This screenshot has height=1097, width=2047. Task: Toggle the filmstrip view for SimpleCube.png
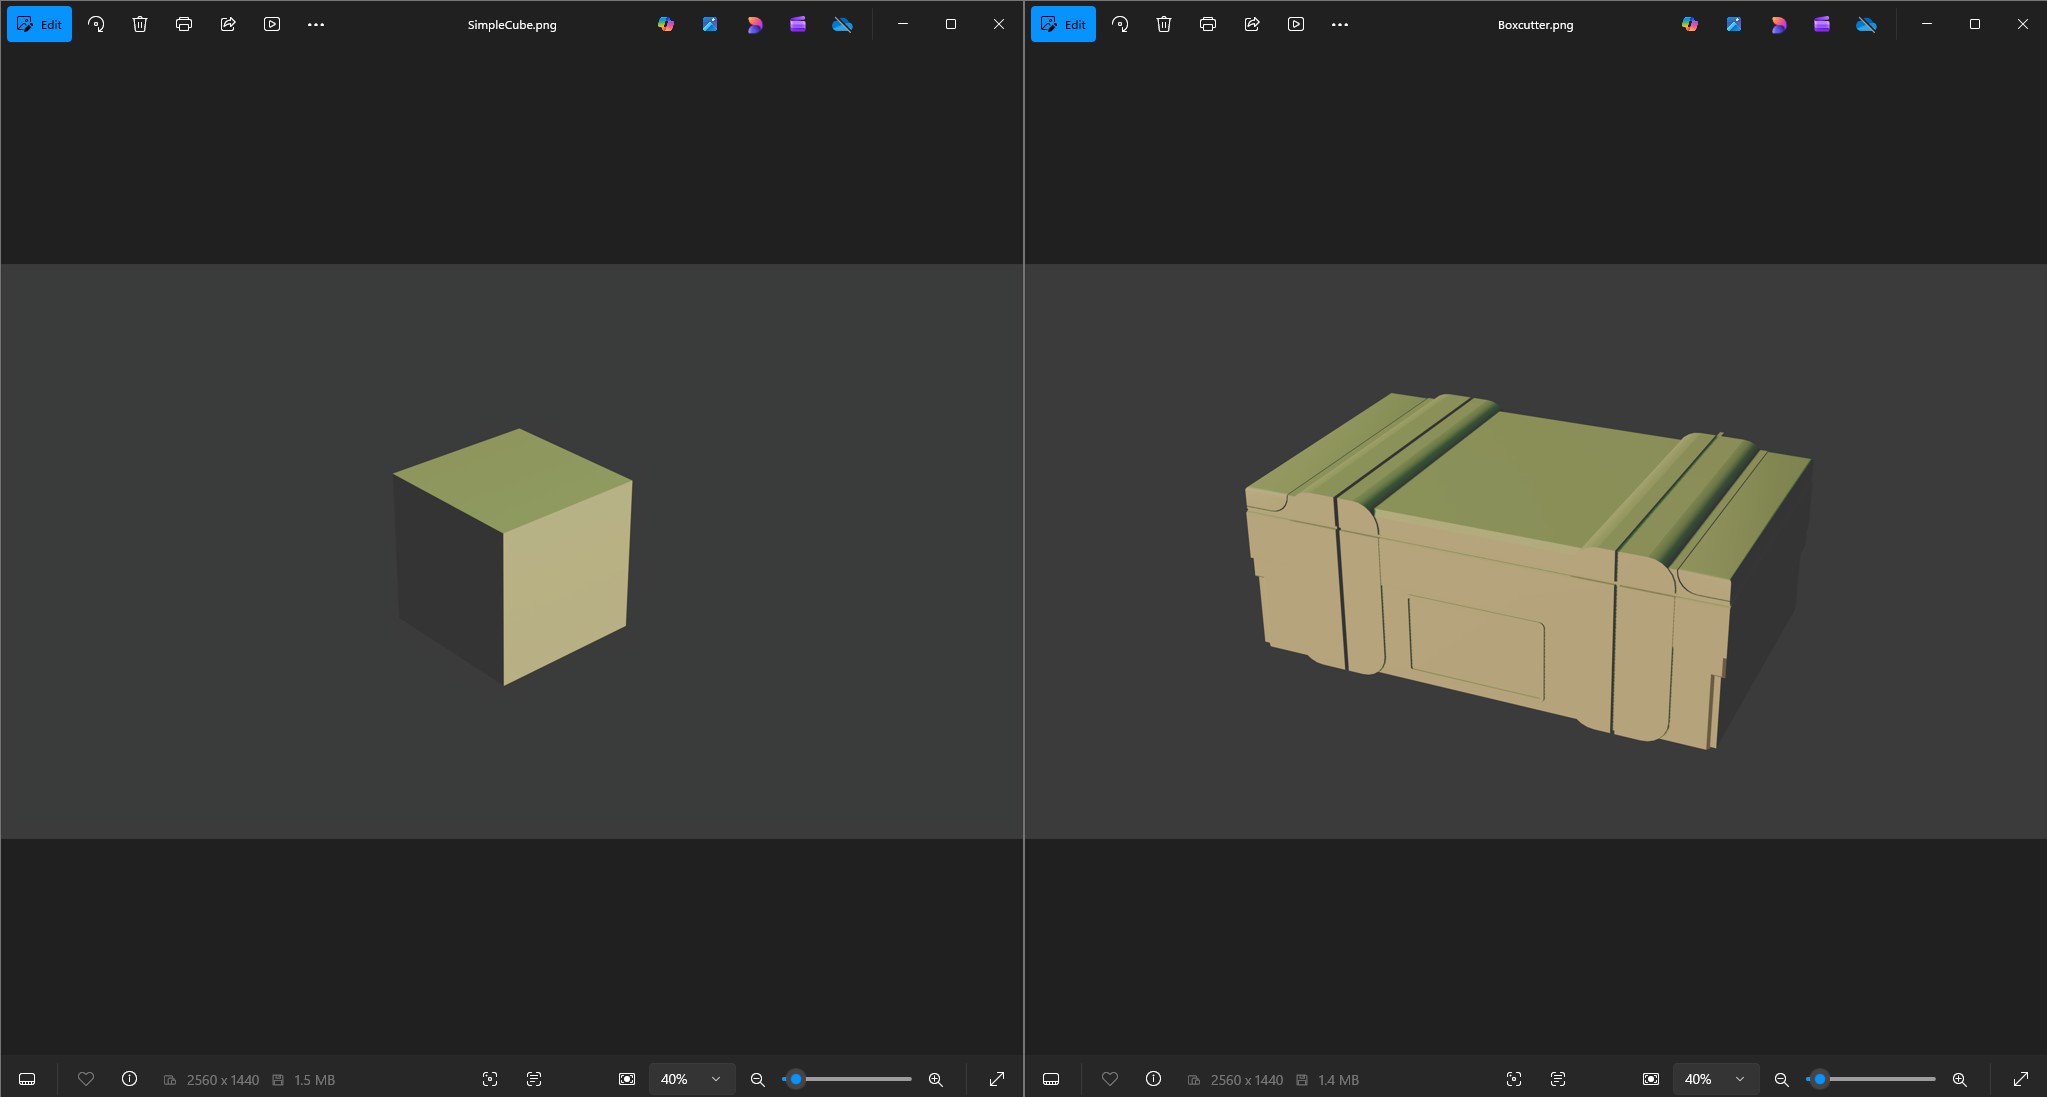[x=26, y=1079]
